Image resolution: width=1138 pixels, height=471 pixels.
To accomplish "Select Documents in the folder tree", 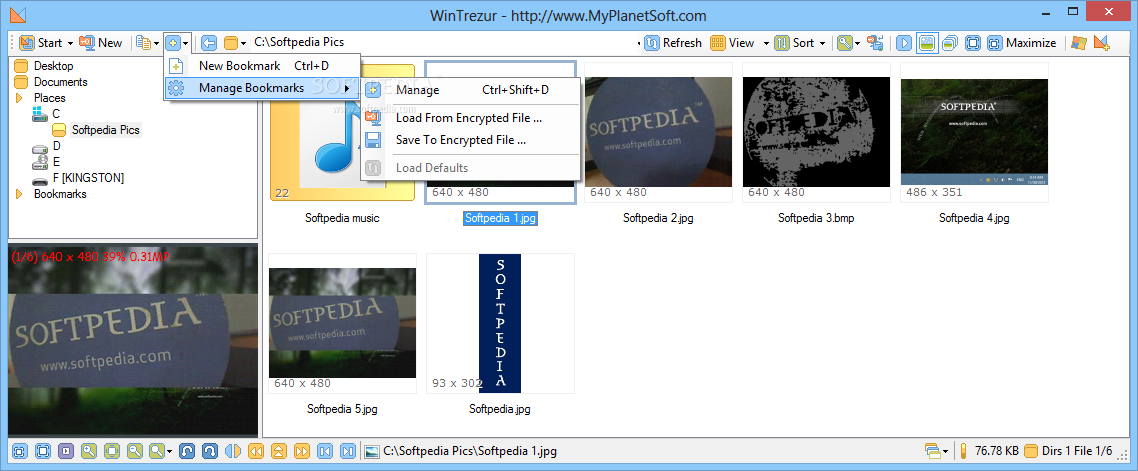I will pyautogui.click(x=60, y=82).
